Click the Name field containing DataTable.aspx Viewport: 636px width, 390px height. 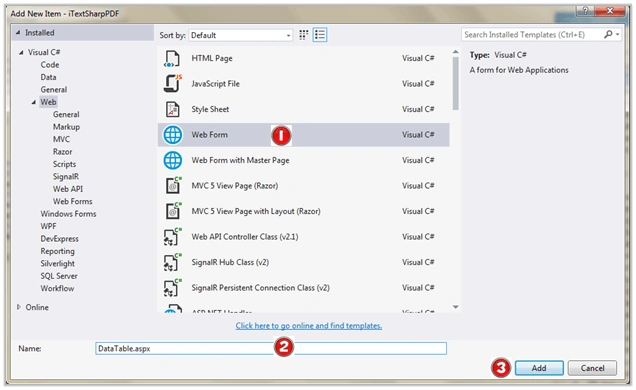pos(271,348)
